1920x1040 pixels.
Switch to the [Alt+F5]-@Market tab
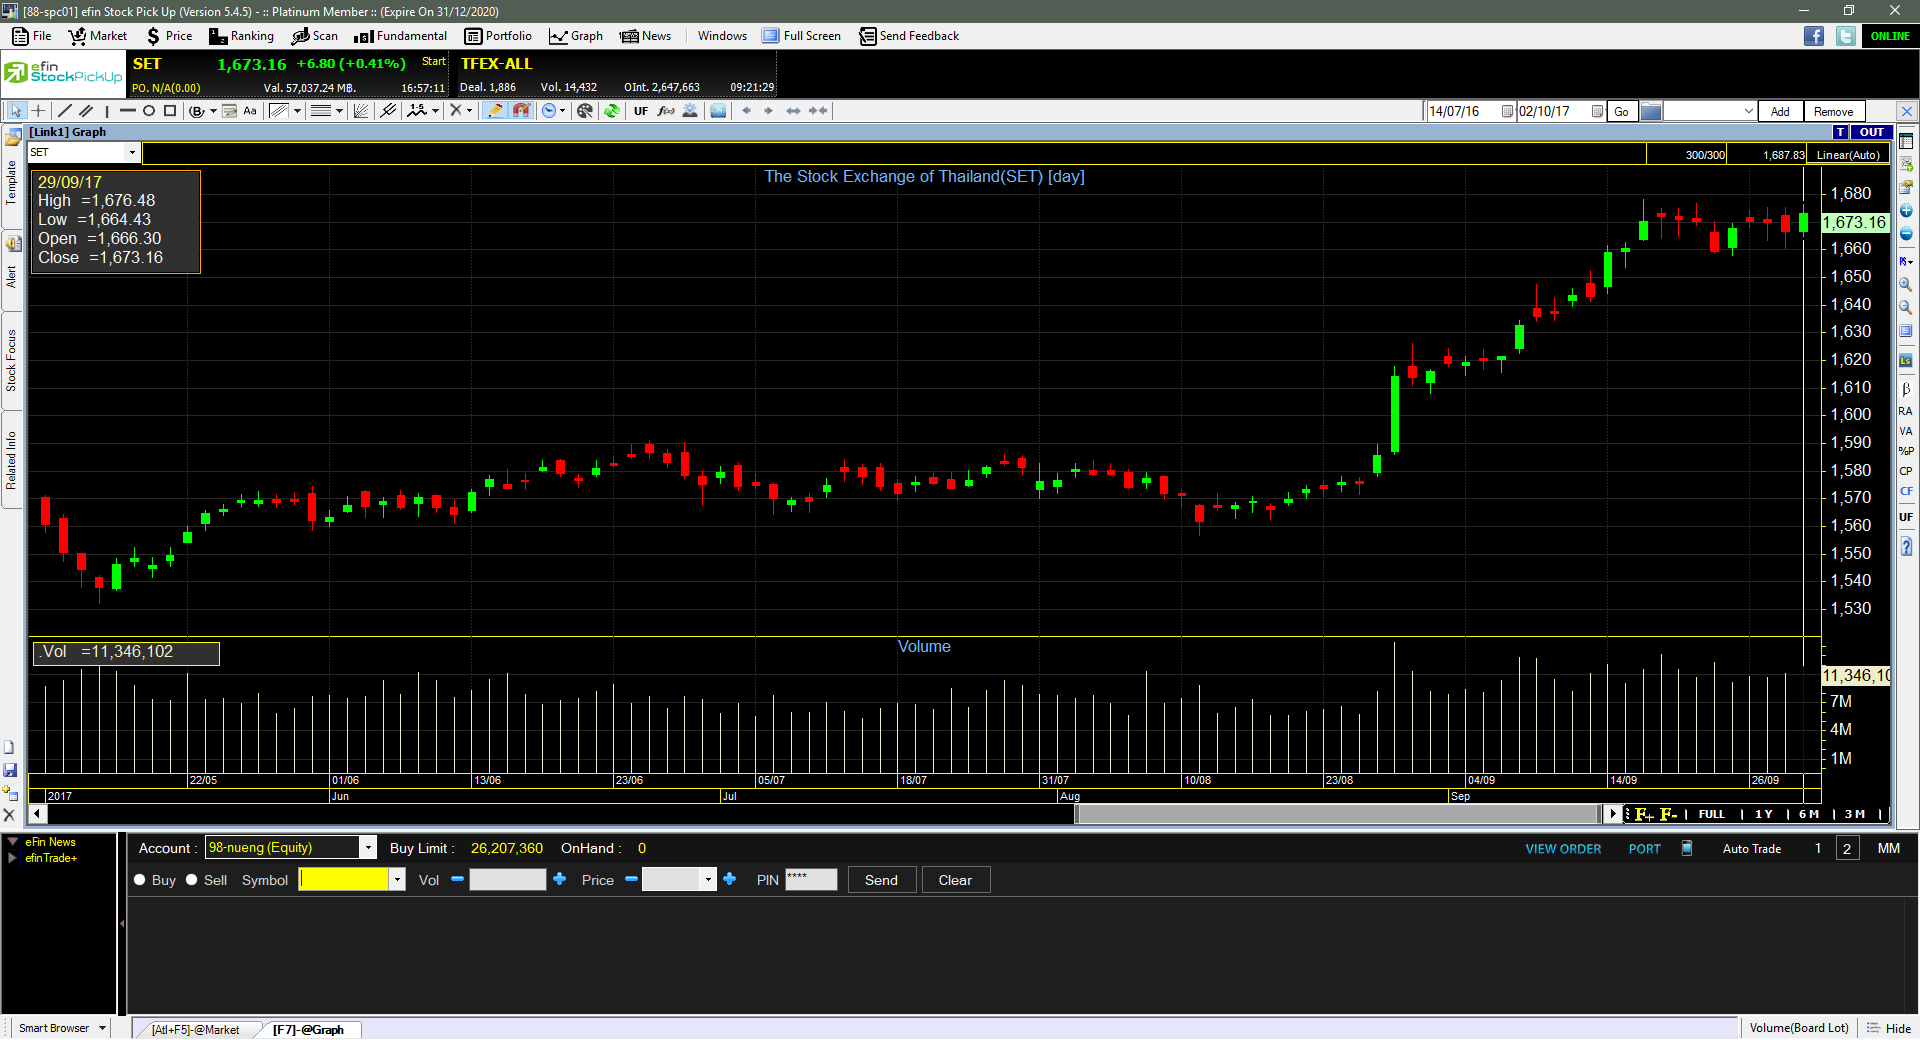coord(195,1029)
